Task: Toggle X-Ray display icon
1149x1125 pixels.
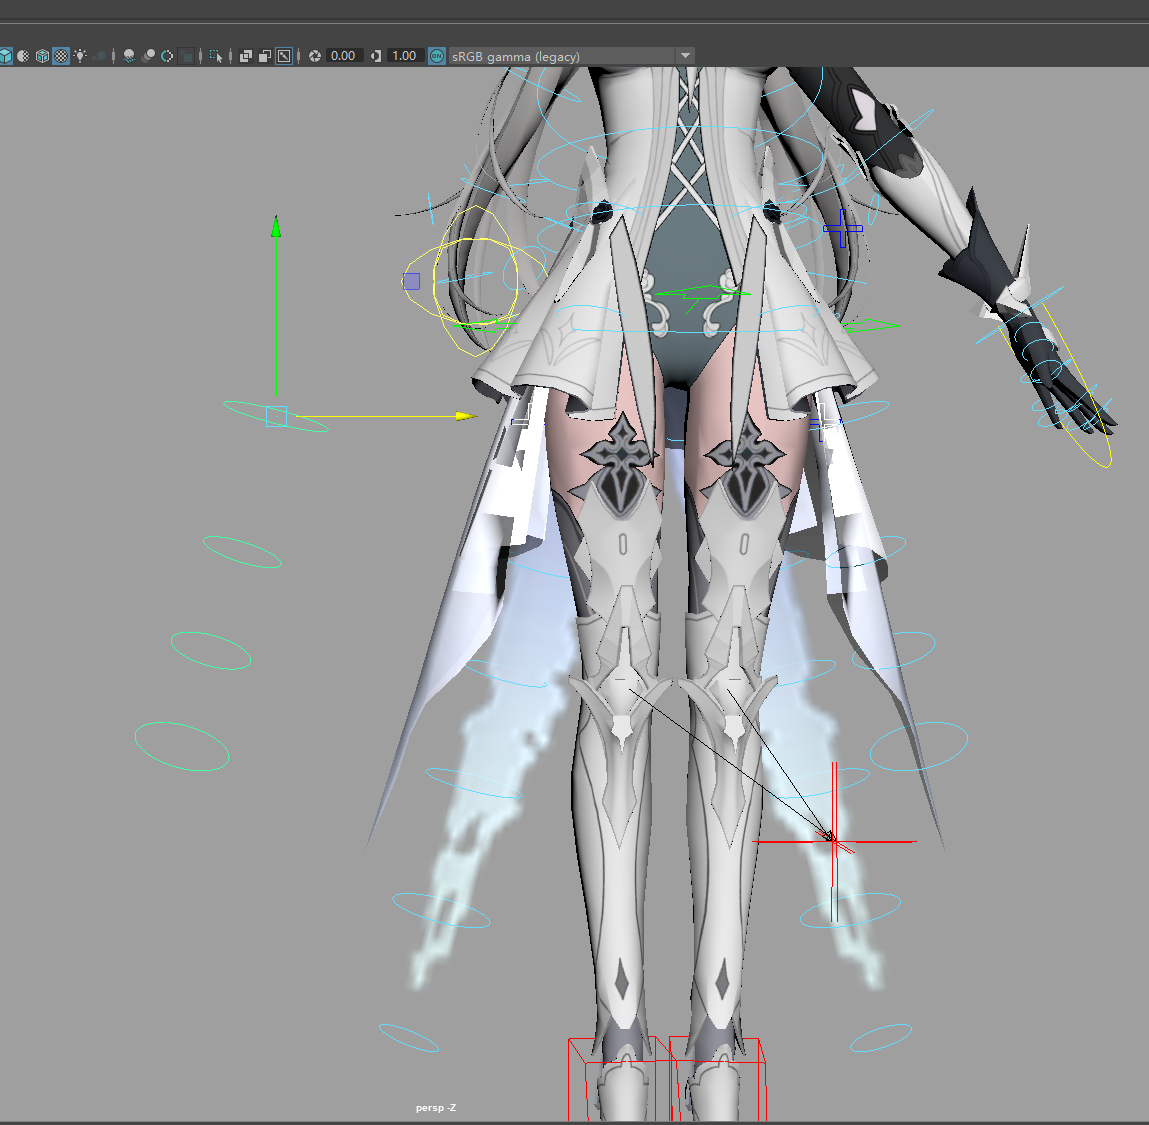Action: click(x=246, y=56)
